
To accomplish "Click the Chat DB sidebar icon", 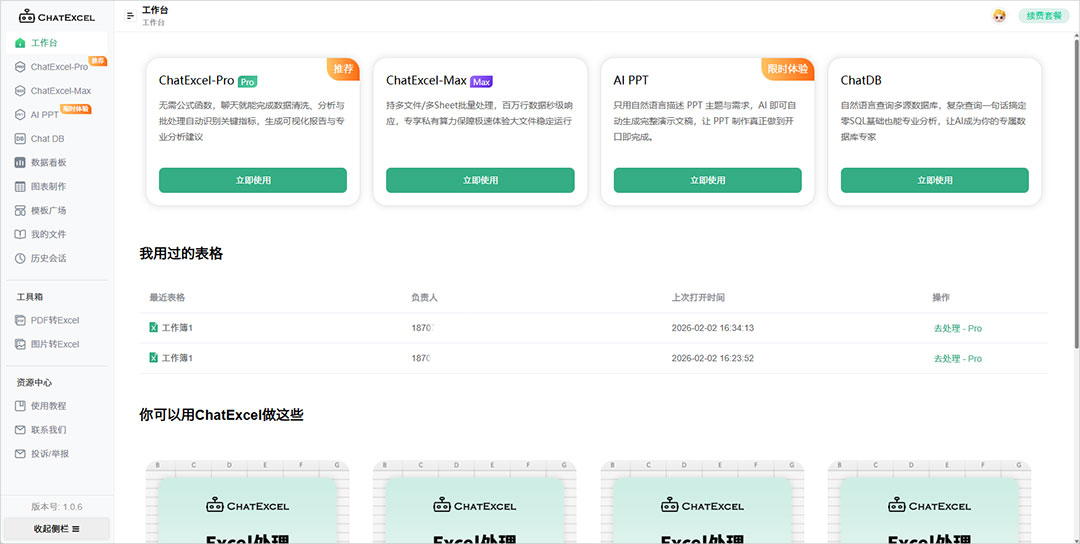I will (x=20, y=138).
